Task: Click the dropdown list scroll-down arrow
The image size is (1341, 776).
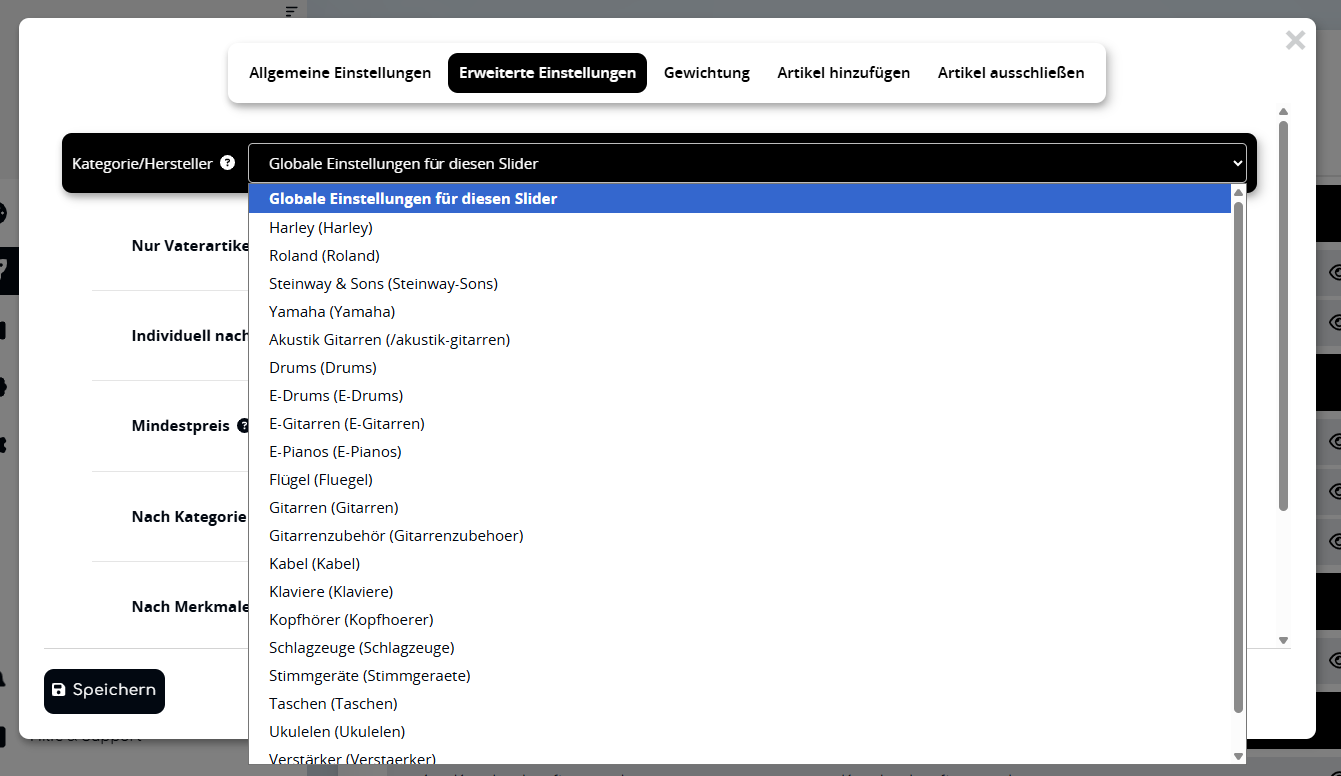Action: [1238, 756]
